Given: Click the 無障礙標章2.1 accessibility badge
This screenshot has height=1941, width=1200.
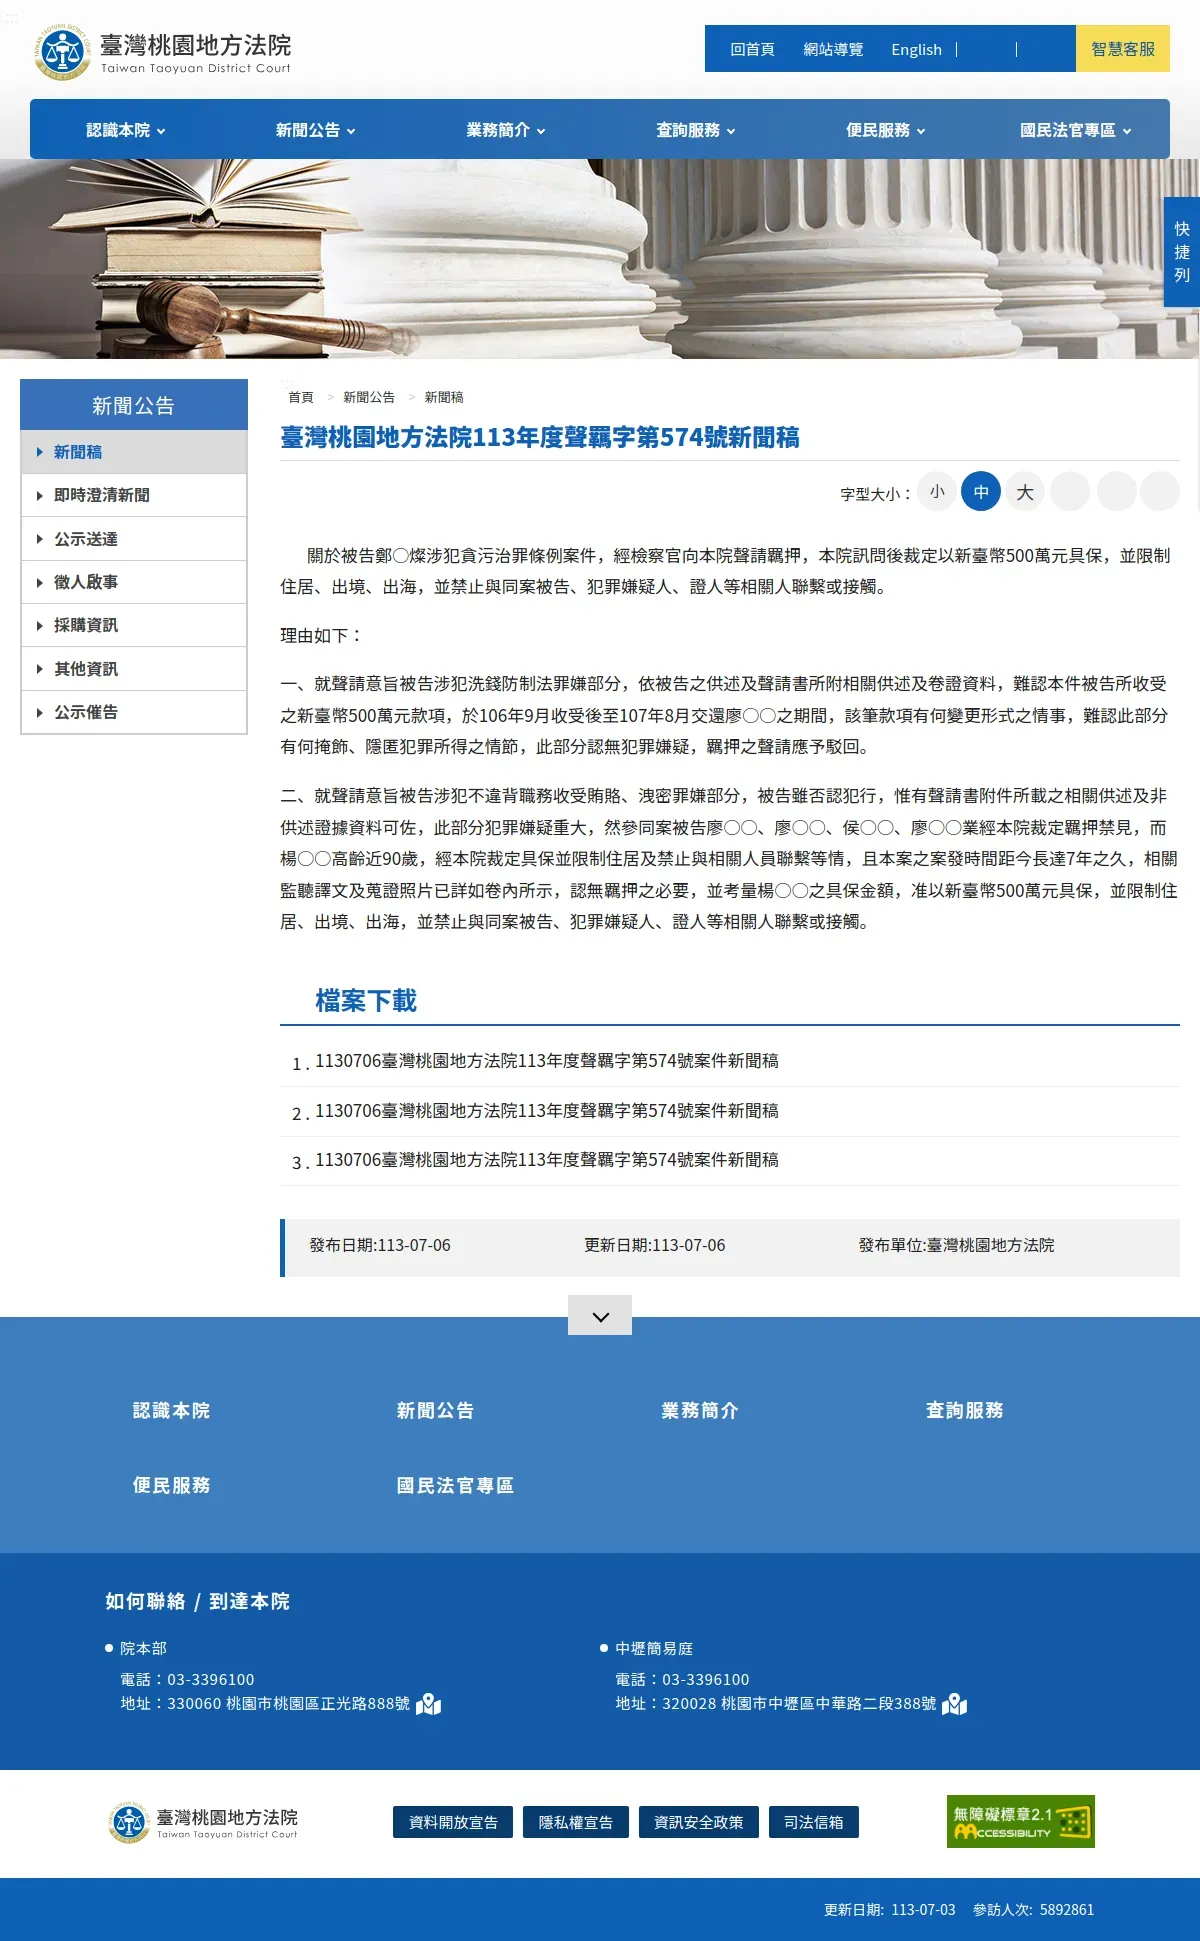Looking at the screenshot, I should coord(1020,1821).
